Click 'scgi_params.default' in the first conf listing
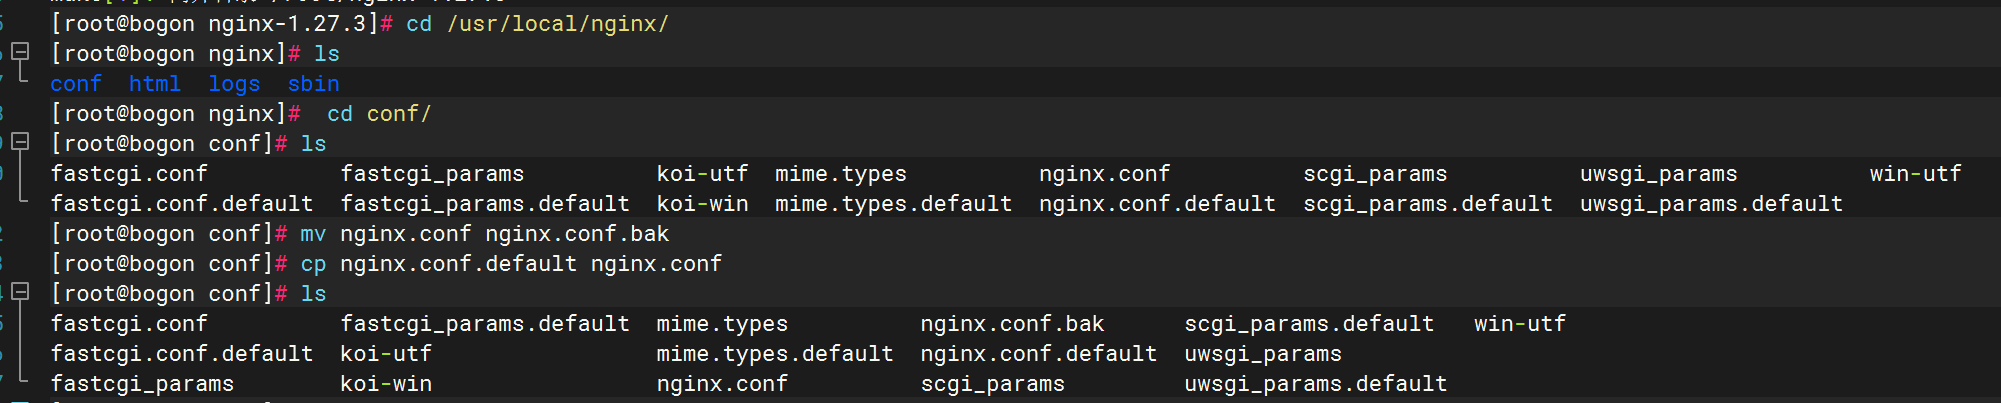 coord(1428,204)
